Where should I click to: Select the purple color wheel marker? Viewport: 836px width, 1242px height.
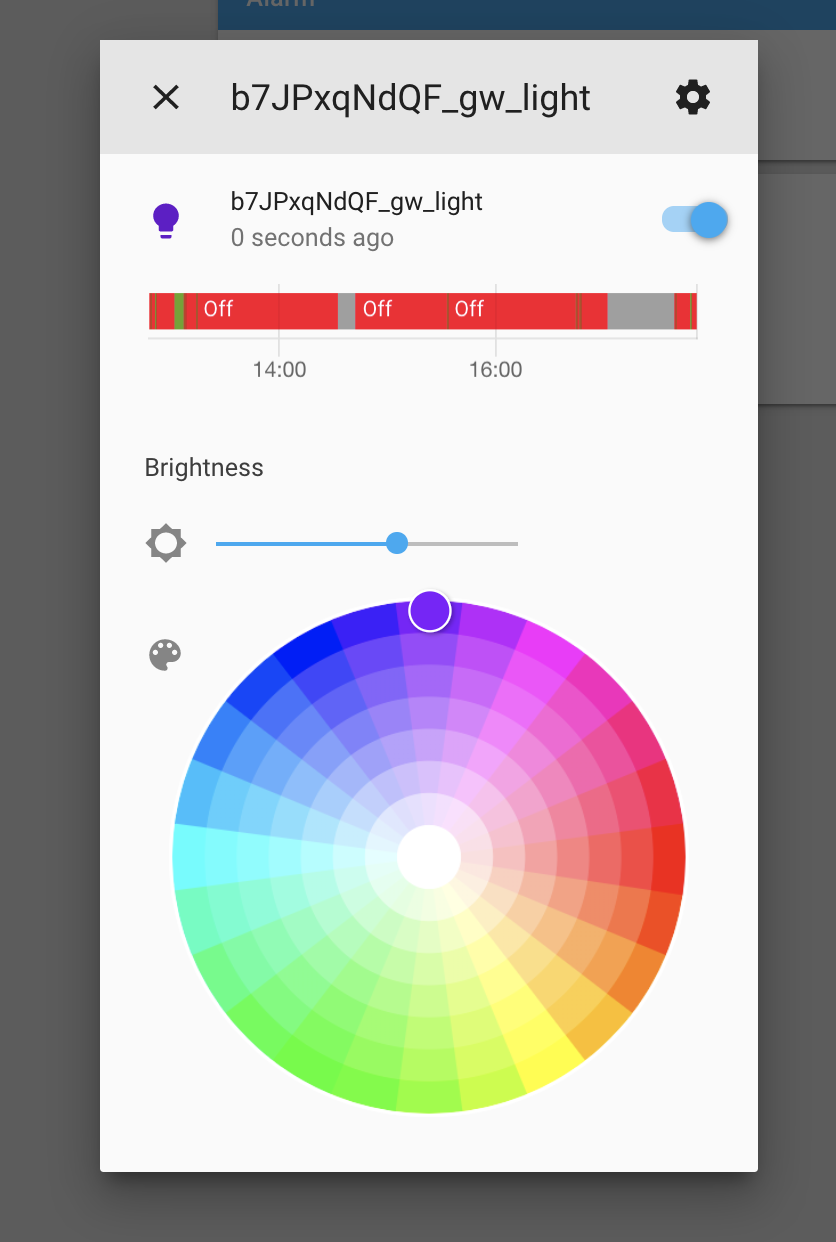[x=430, y=611]
